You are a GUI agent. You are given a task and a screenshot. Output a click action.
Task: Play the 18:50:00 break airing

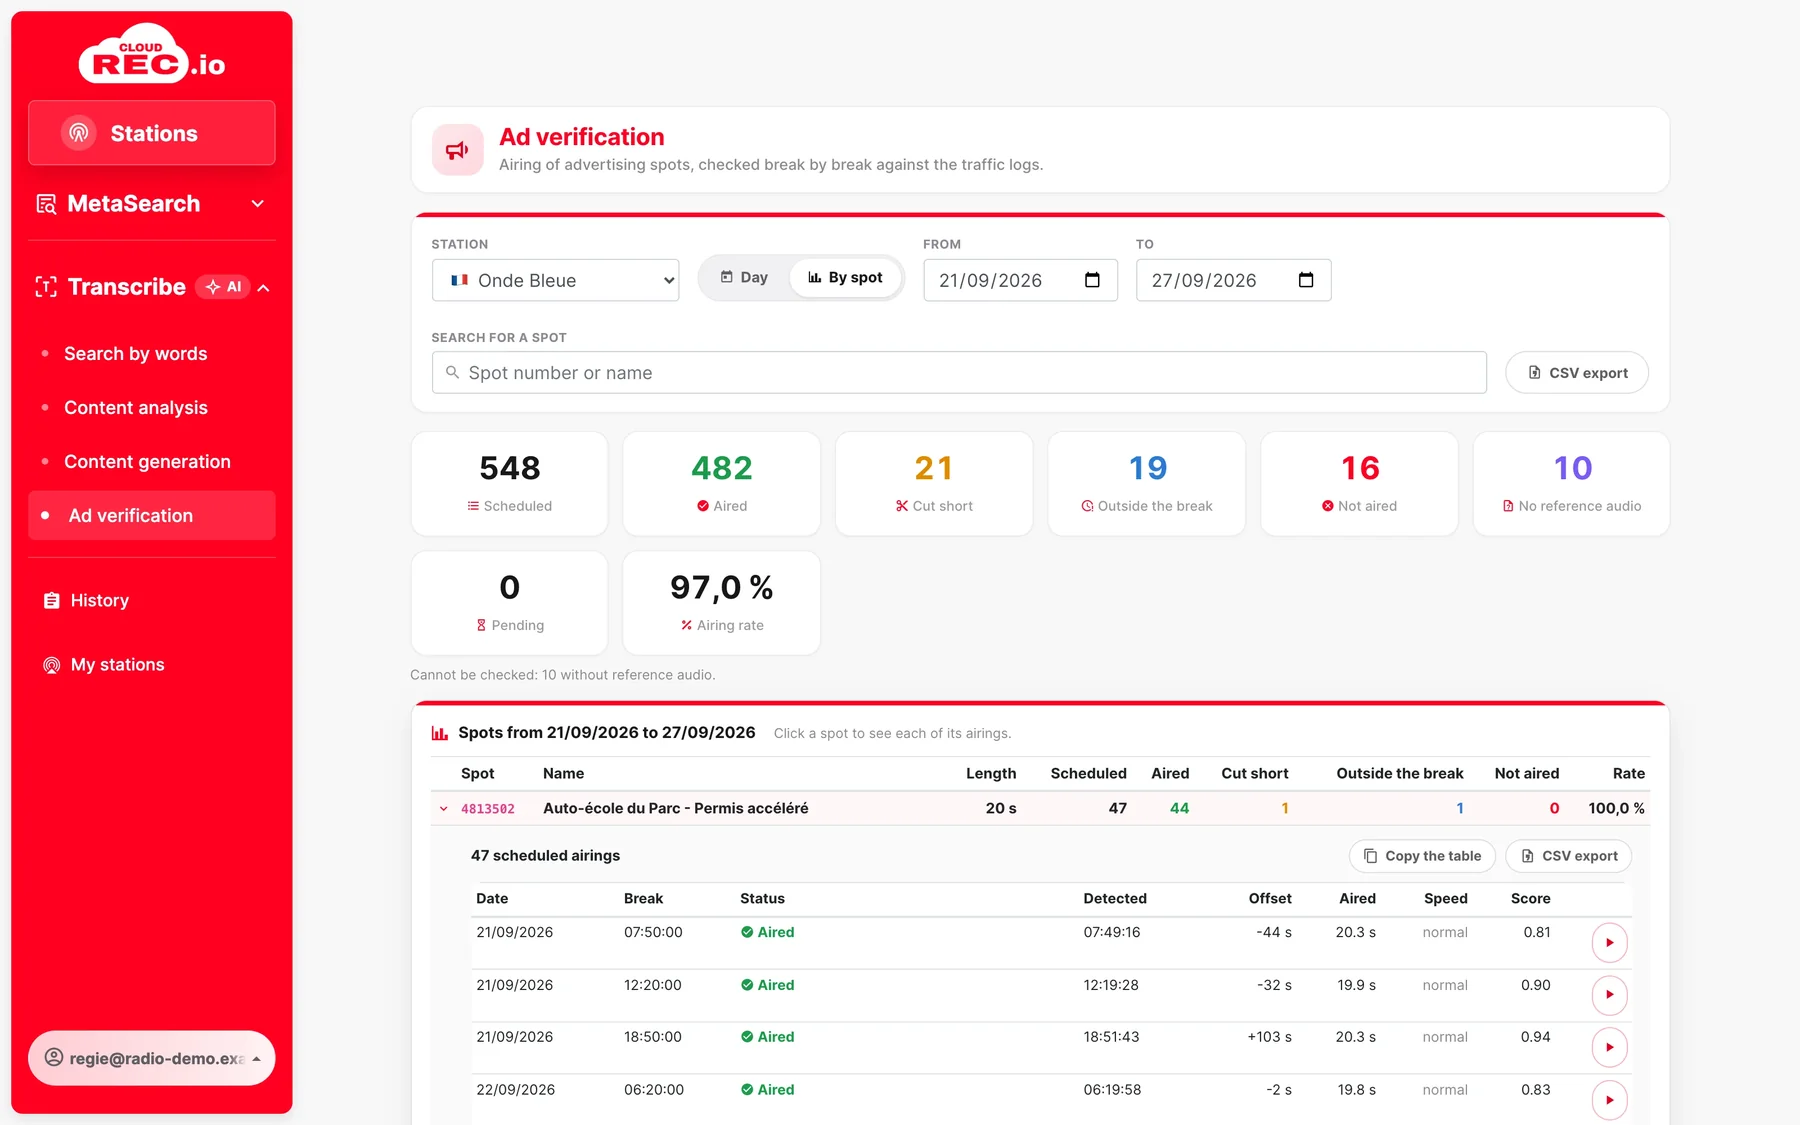click(1609, 1048)
